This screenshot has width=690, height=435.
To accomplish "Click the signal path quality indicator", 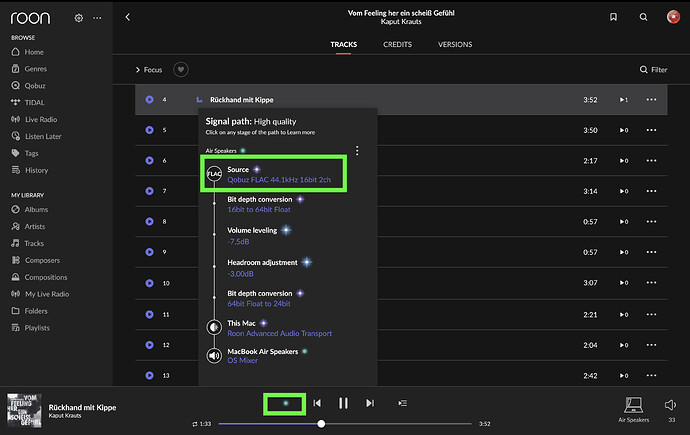I will pyautogui.click(x=287, y=403).
